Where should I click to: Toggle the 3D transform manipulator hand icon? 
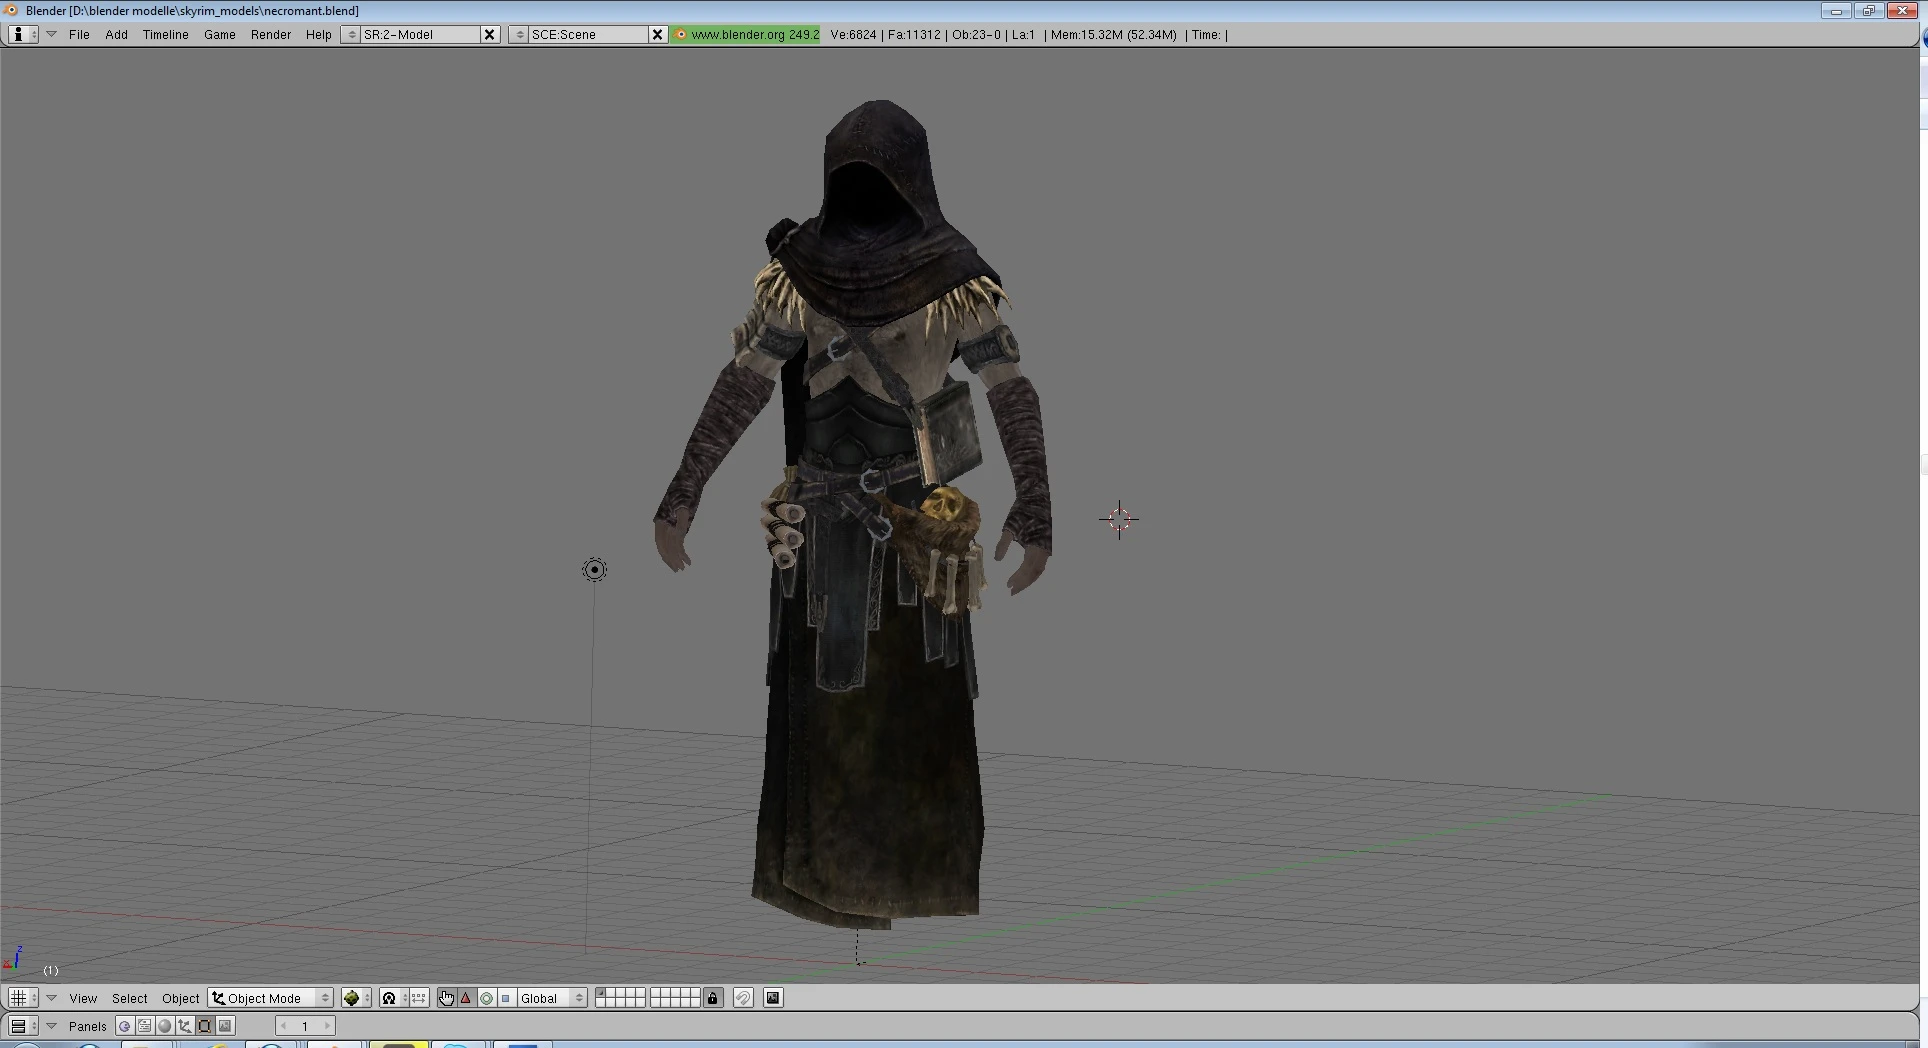point(446,998)
